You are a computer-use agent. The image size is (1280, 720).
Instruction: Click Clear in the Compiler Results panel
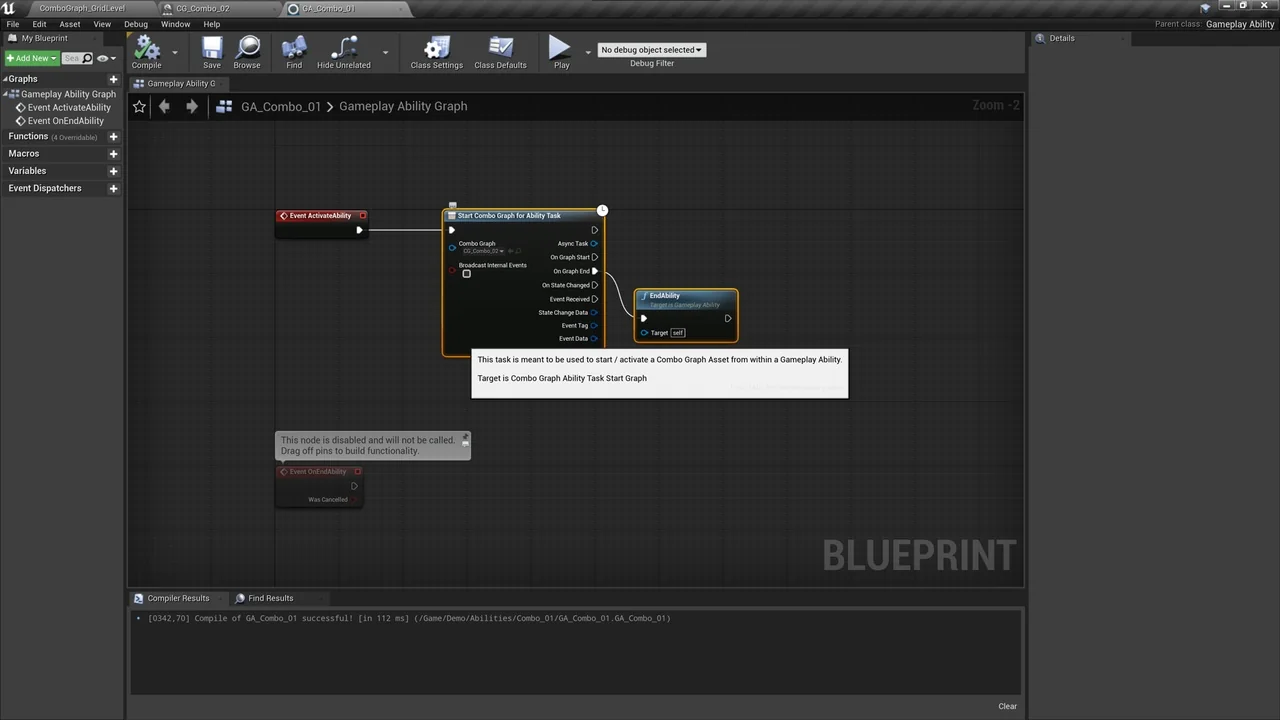pyautogui.click(x=1007, y=706)
